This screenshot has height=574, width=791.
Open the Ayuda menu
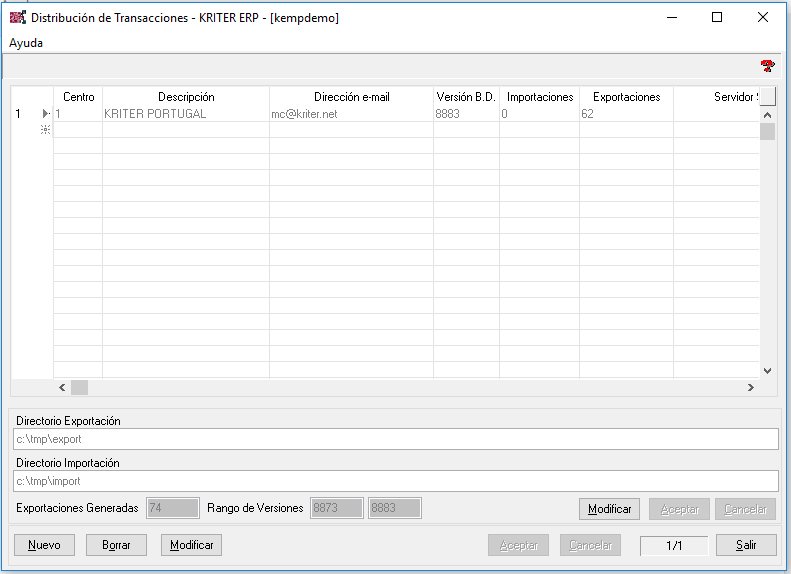(26, 43)
